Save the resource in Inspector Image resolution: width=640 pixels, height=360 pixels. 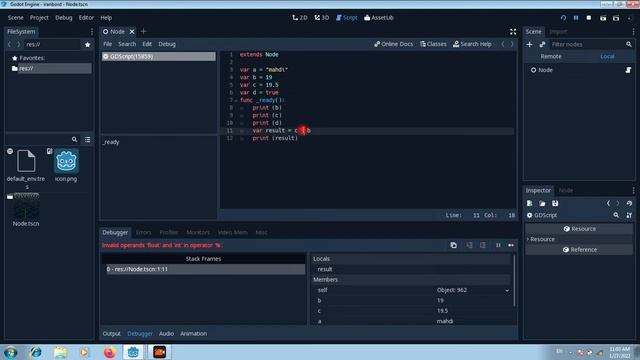(555, 203)
